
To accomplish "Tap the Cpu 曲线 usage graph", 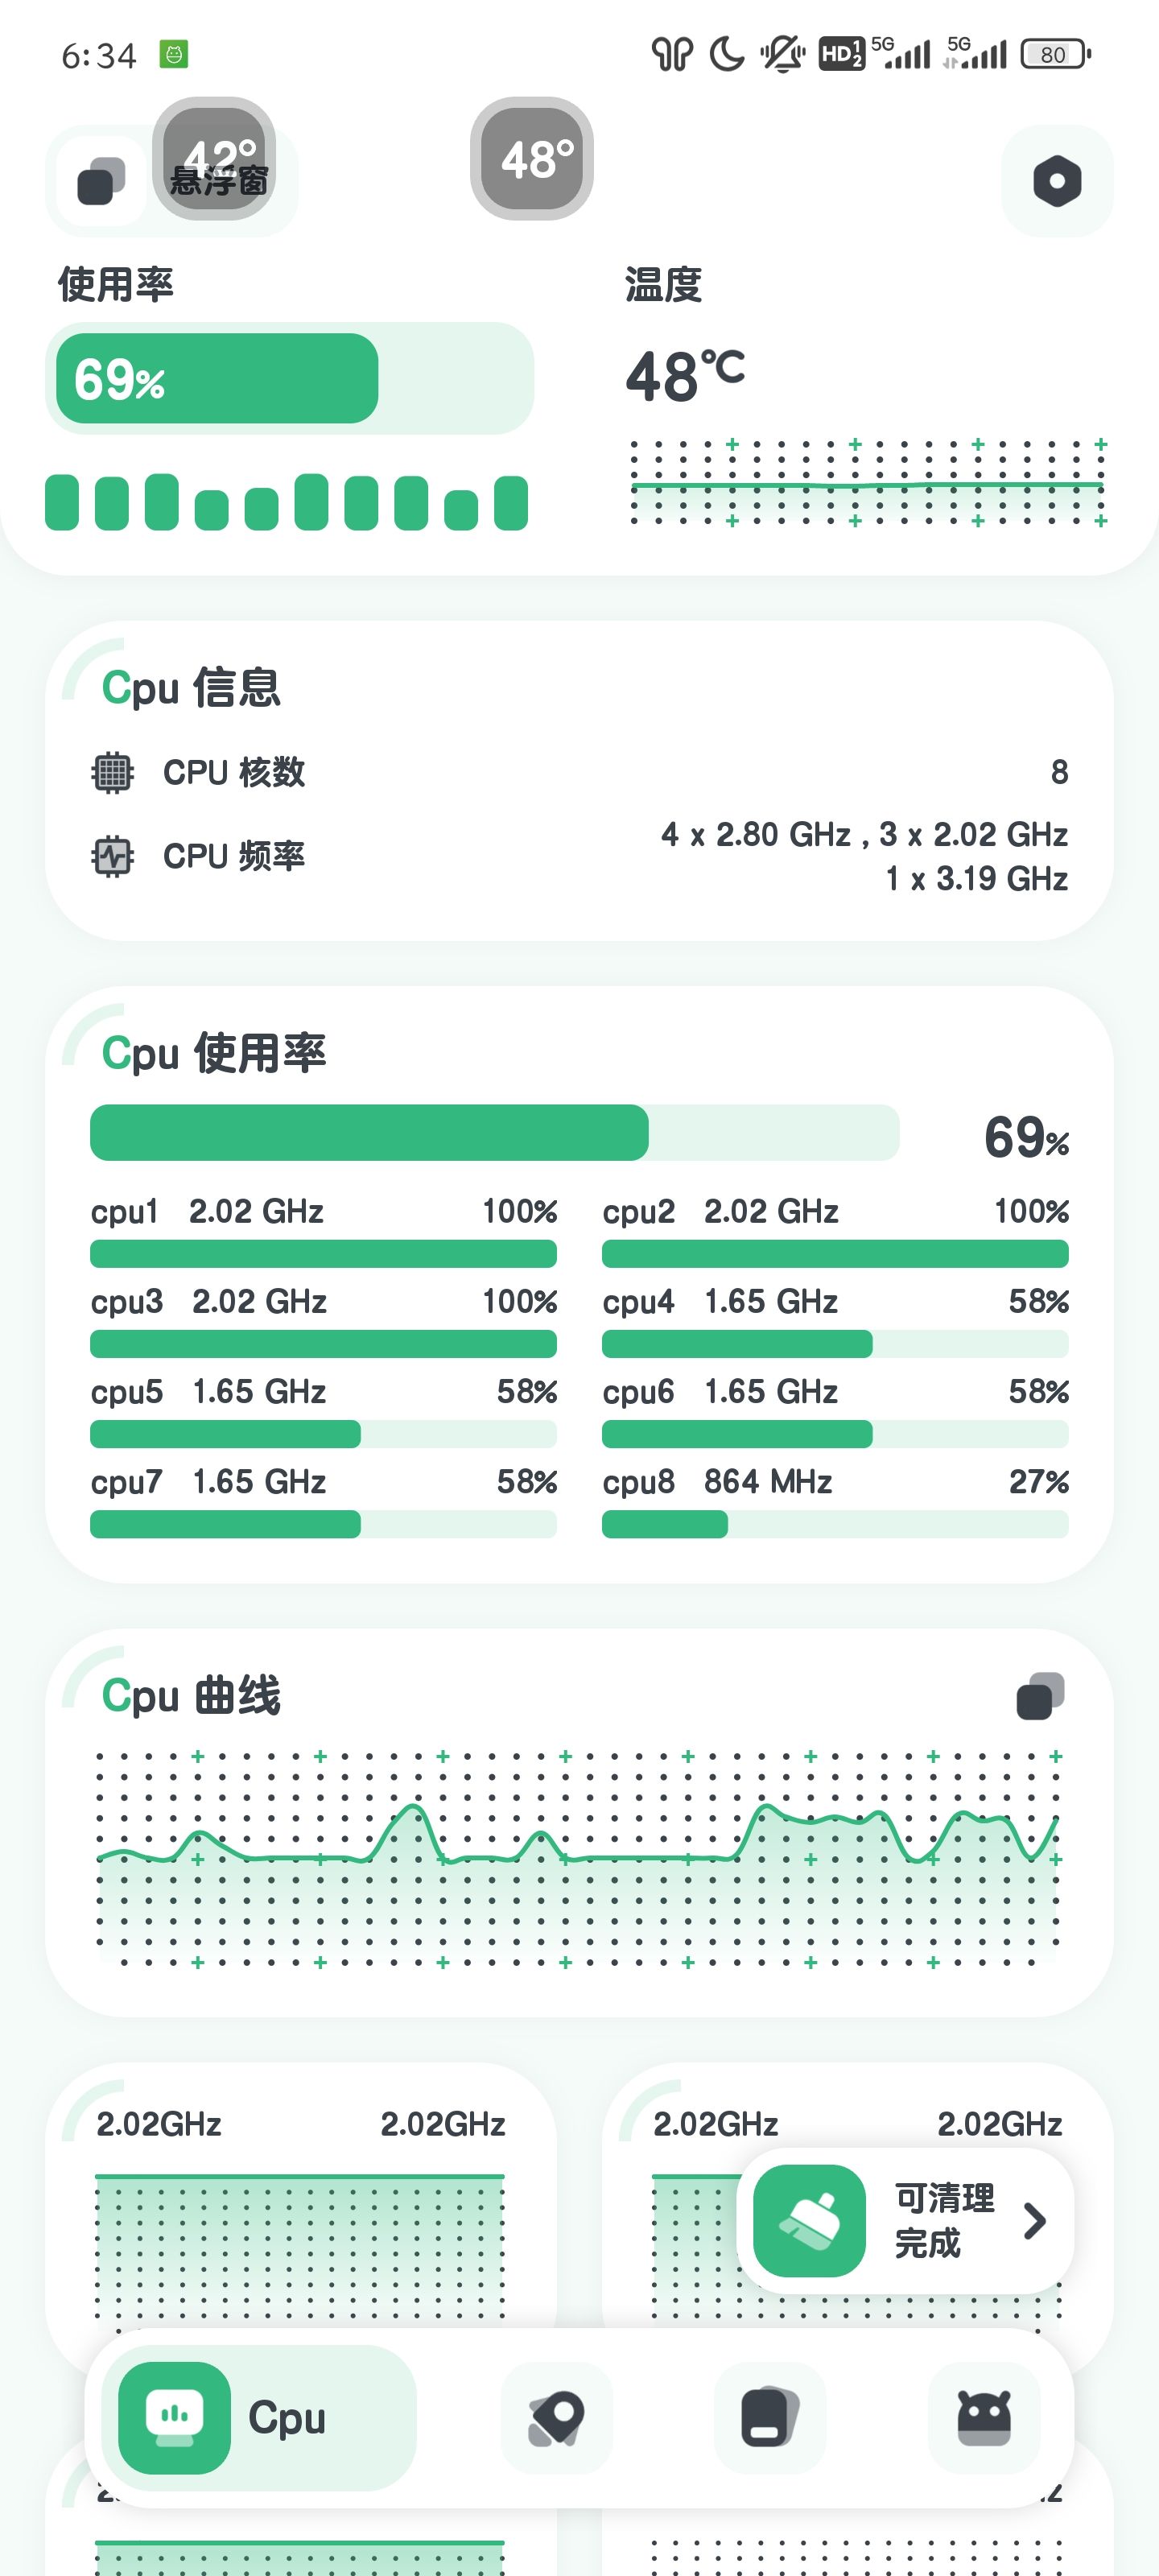I will 579,1859.
